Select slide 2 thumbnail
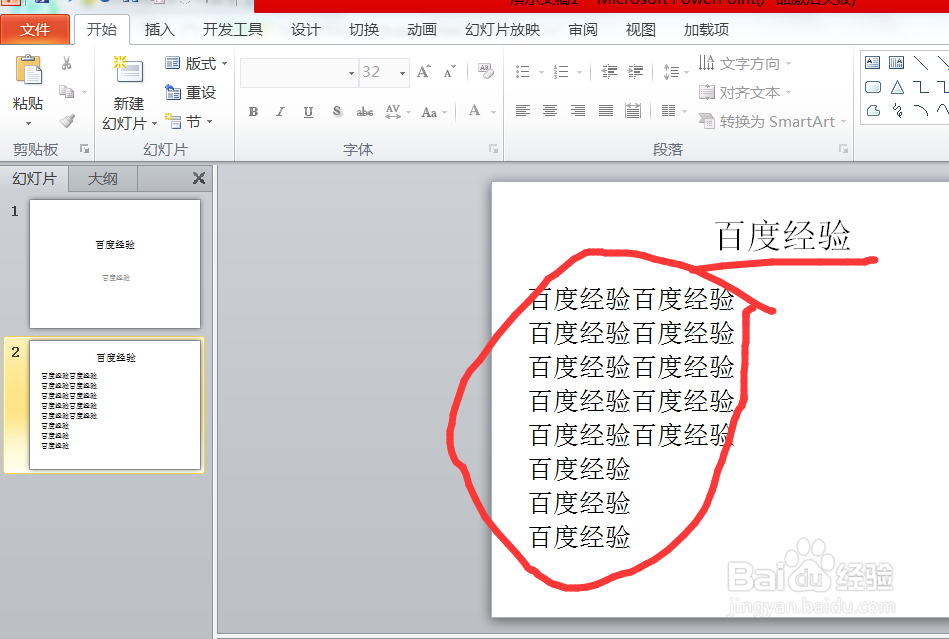Screen dimensions: 949x639 tap(115, 404)
